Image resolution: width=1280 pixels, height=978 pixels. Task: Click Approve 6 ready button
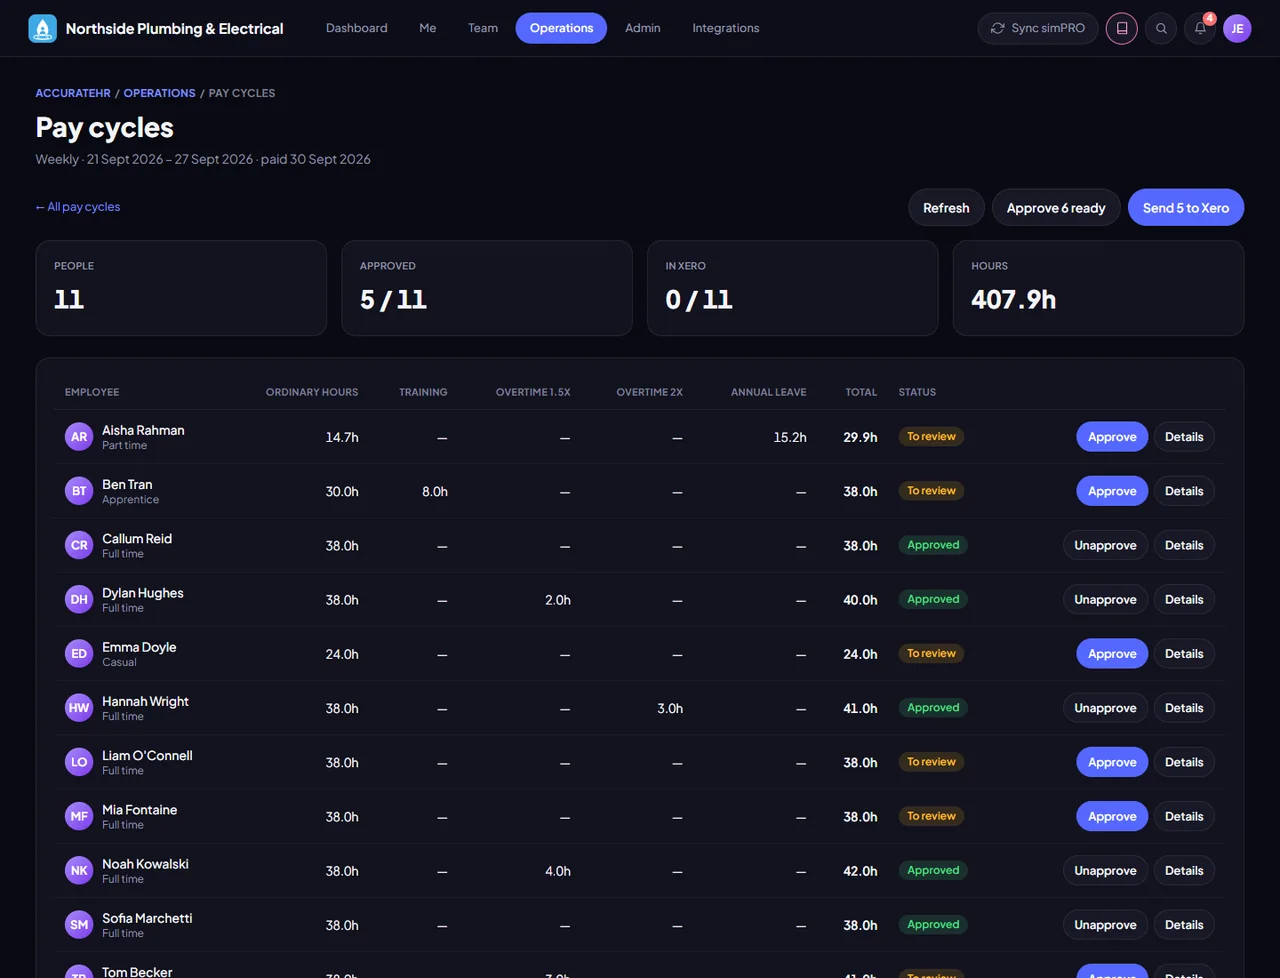tap(1056, 208)
